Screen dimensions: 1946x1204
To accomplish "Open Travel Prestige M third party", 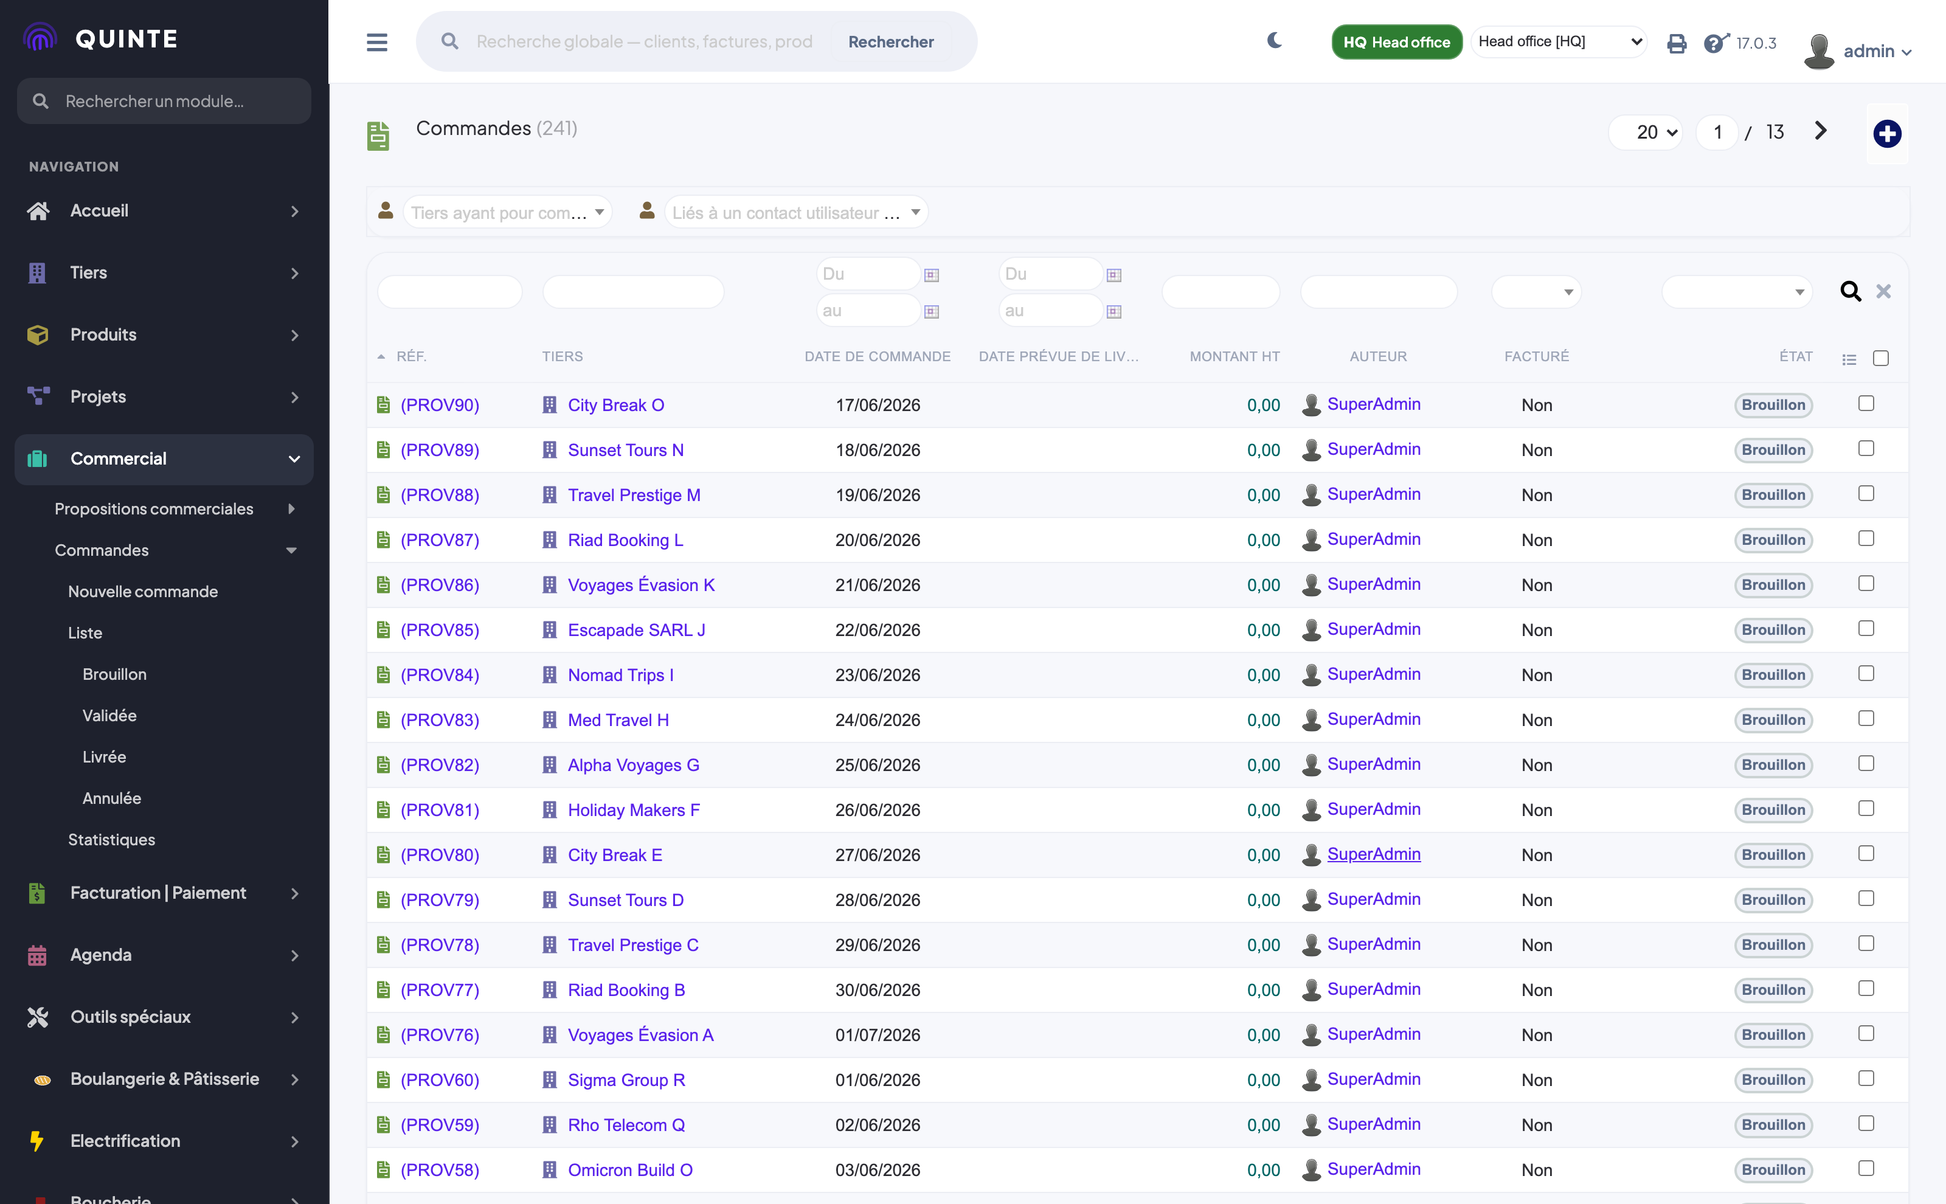I will 634,495.
